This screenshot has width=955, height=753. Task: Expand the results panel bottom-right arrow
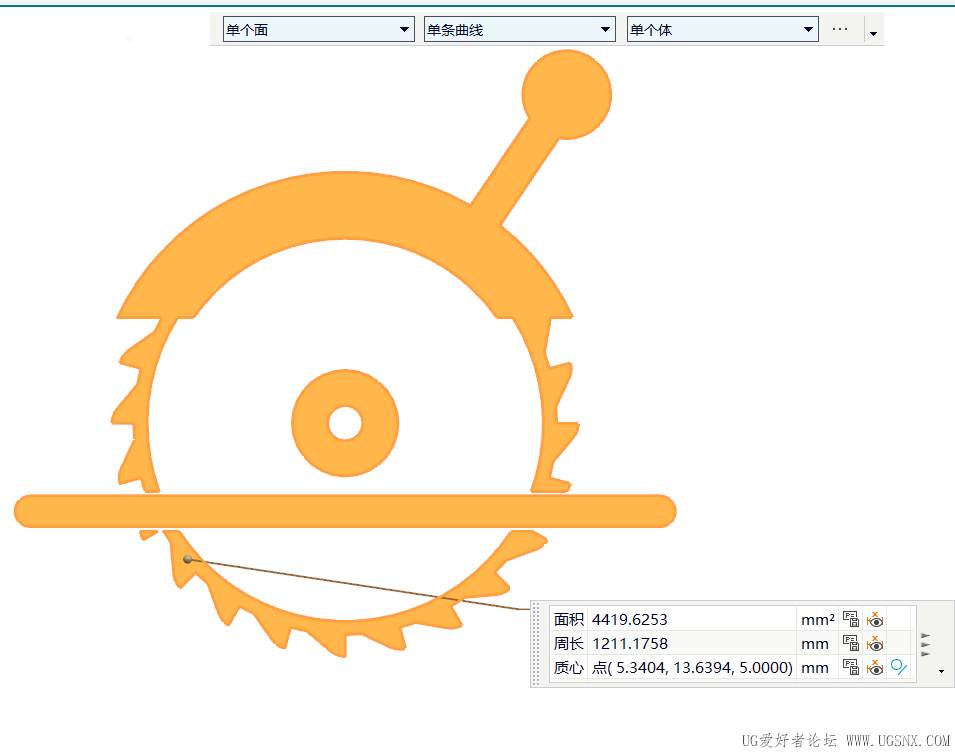click(942, 671)
